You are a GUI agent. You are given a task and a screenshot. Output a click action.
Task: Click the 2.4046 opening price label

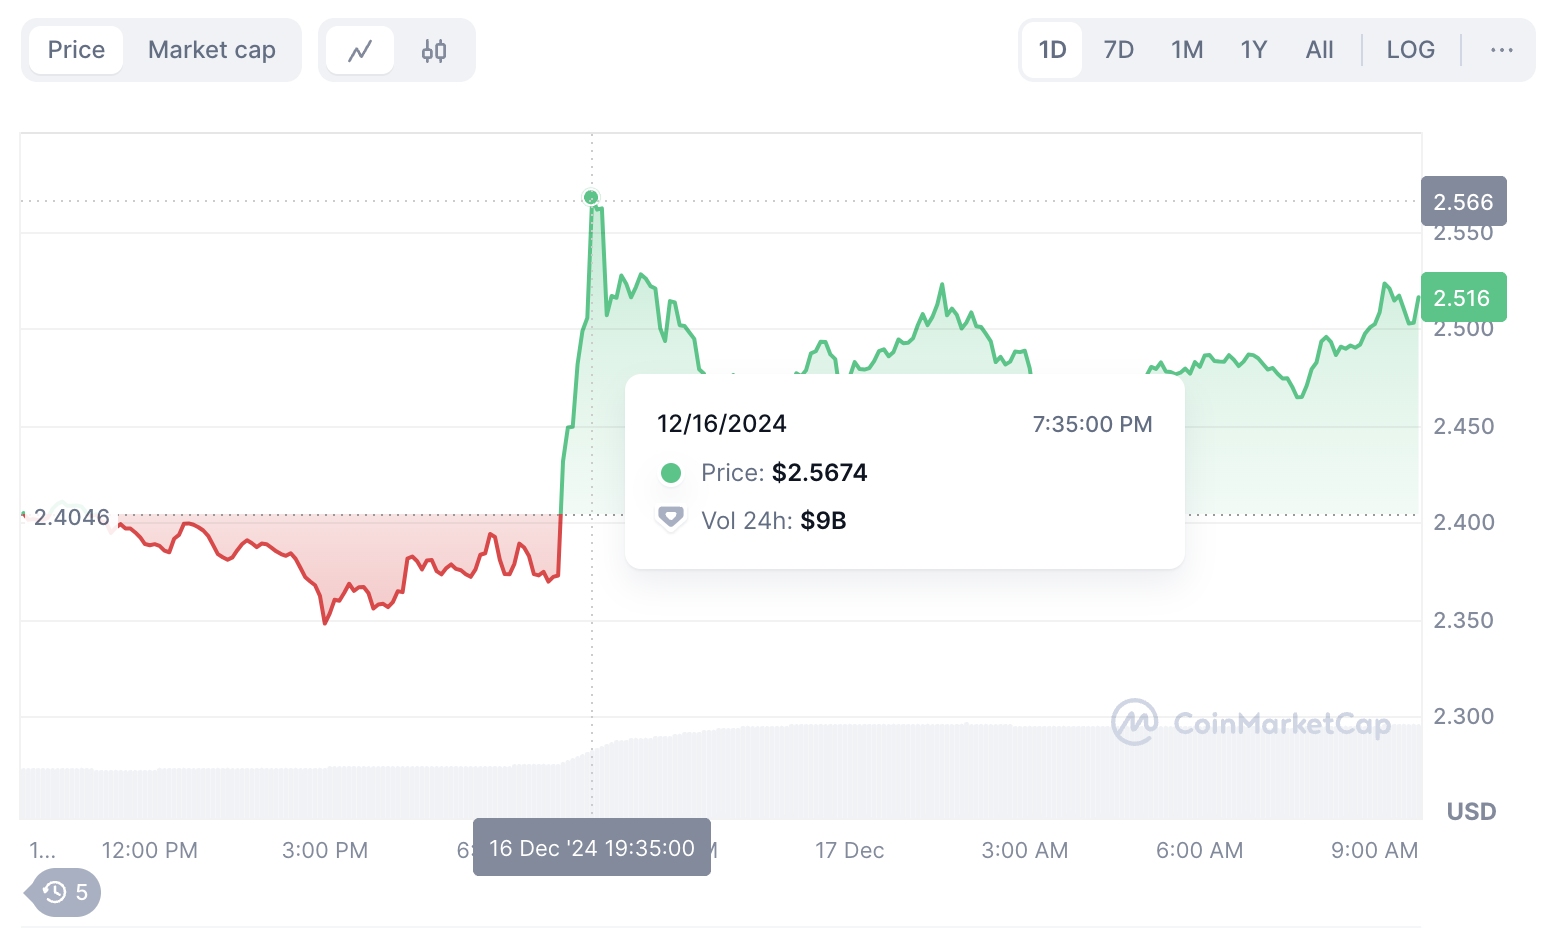pyautogui.click(x=71, y=517)
